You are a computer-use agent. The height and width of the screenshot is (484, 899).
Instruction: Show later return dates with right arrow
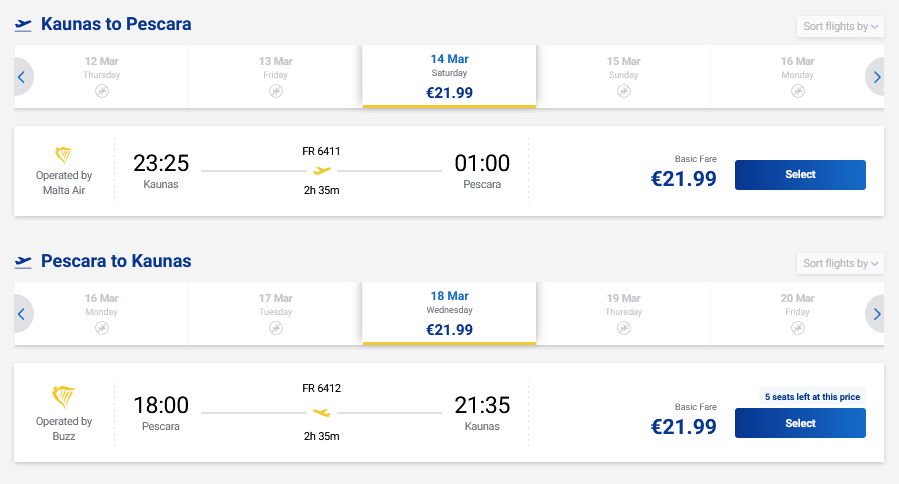pos(877,314)
